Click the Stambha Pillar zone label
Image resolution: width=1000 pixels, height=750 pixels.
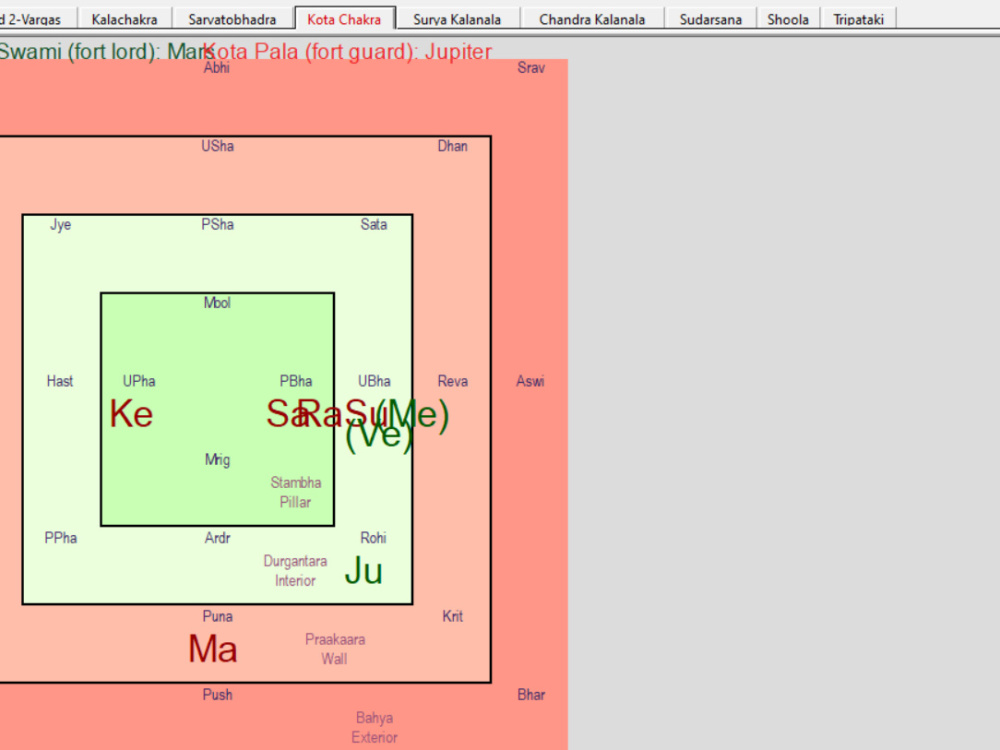295,492
